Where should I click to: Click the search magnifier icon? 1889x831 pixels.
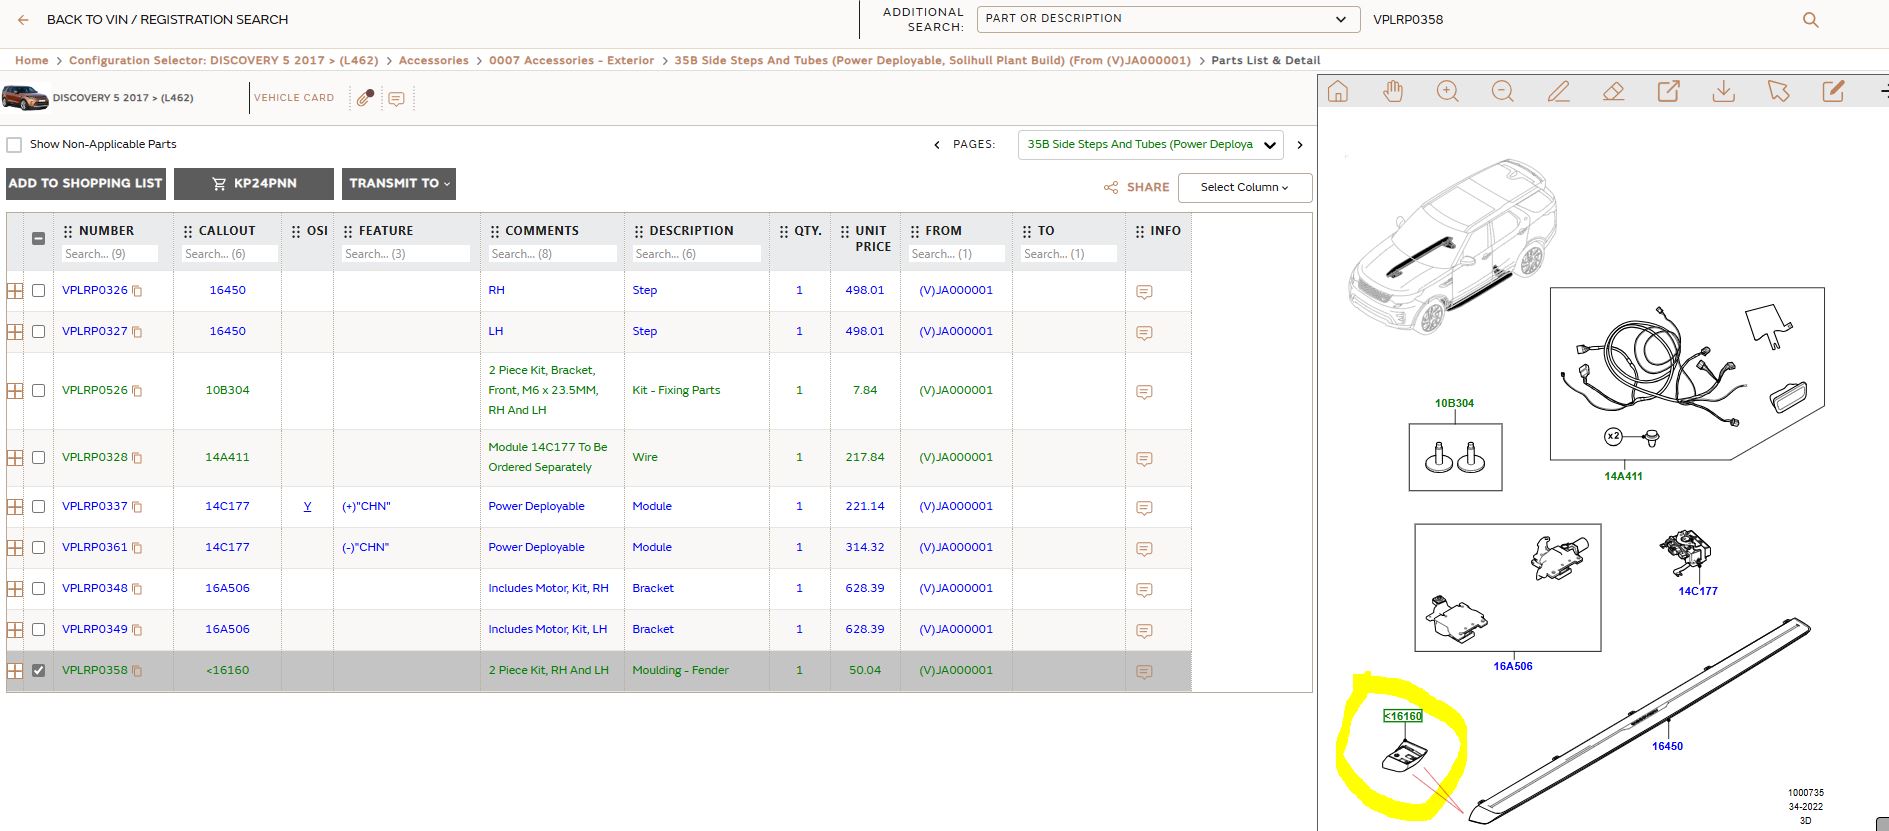[1810, 20]
